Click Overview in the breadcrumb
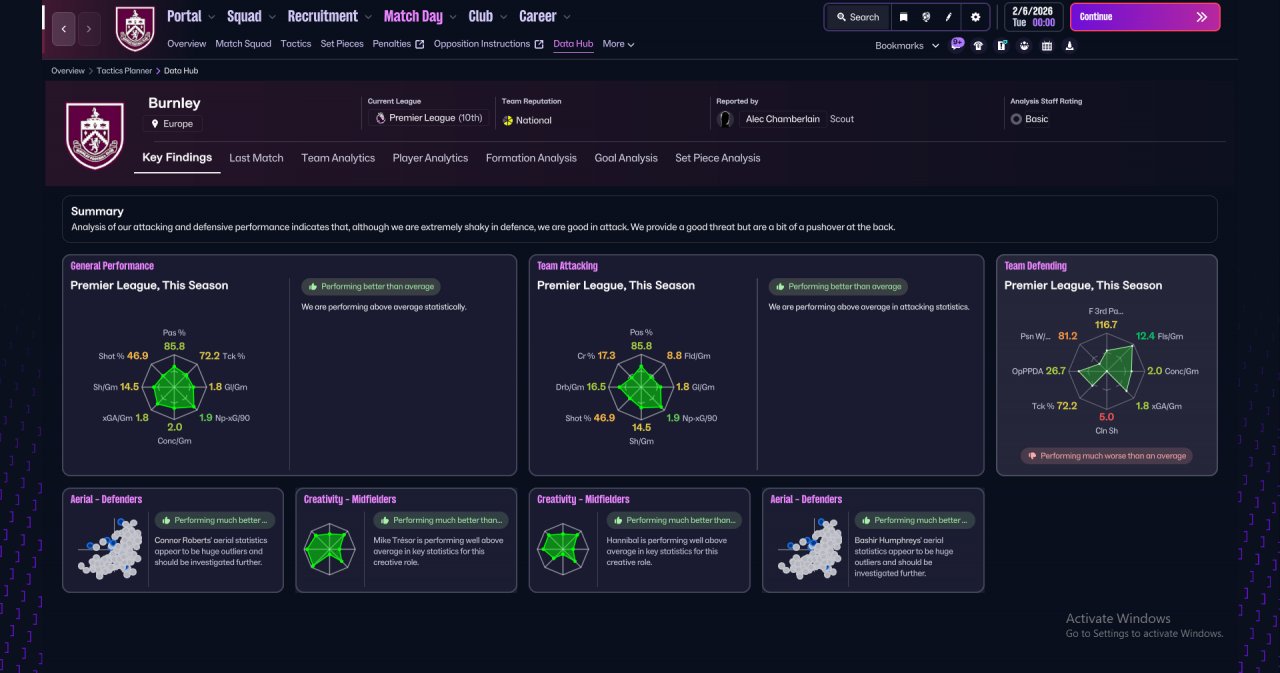 (68, 71)
